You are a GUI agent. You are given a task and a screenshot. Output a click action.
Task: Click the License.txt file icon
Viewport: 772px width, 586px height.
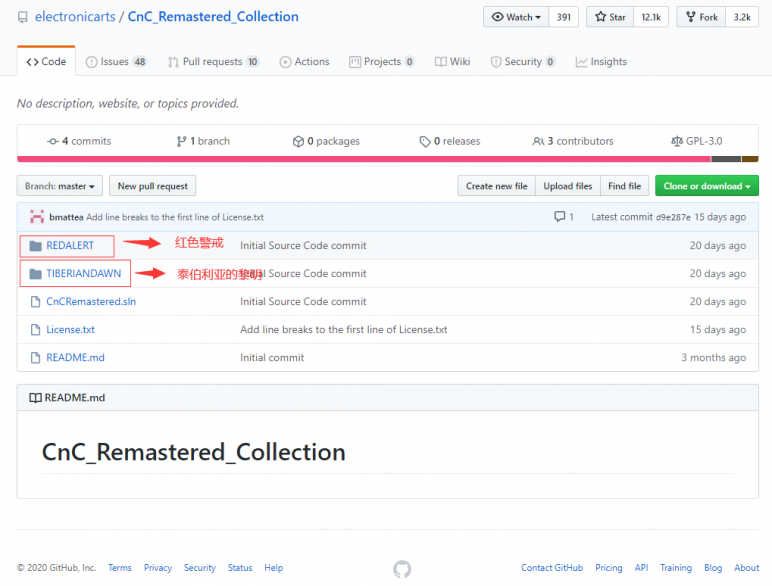tap(35, 330)
